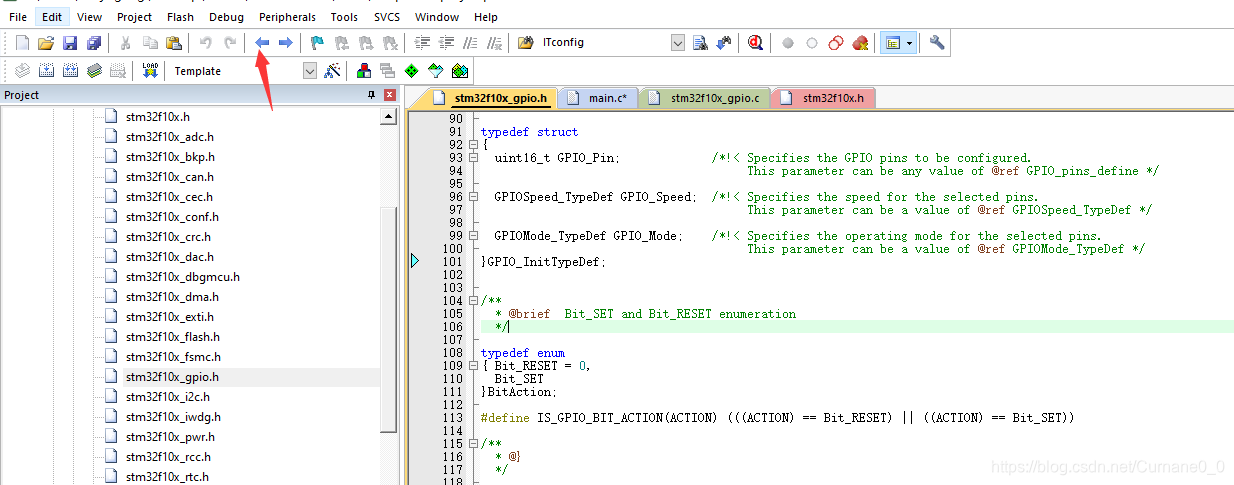Open Manage Run-Time Environment green diamond icon
The height and width of the screenshot is (485, 1234).
click(412, 71)
